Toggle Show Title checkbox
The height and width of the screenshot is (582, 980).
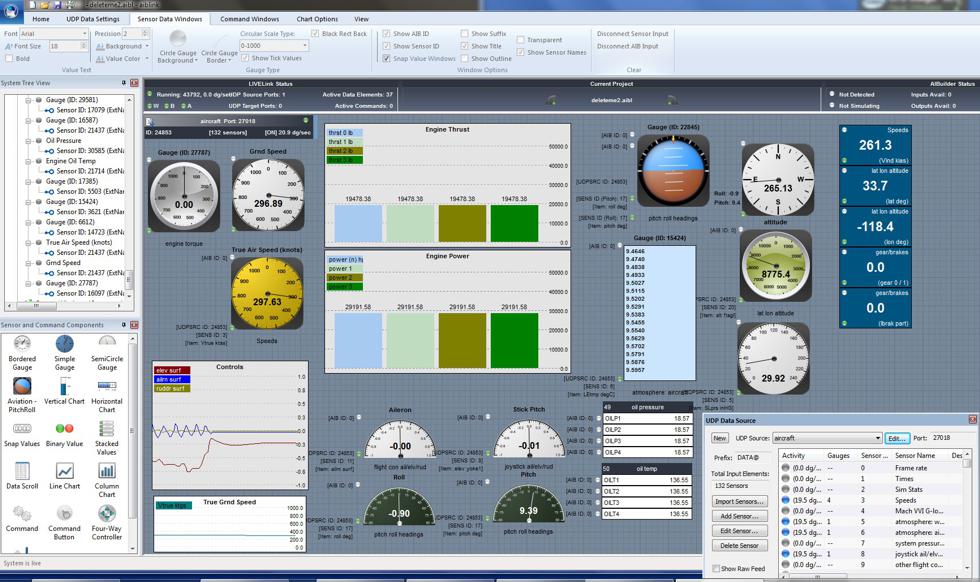[464, 46]
